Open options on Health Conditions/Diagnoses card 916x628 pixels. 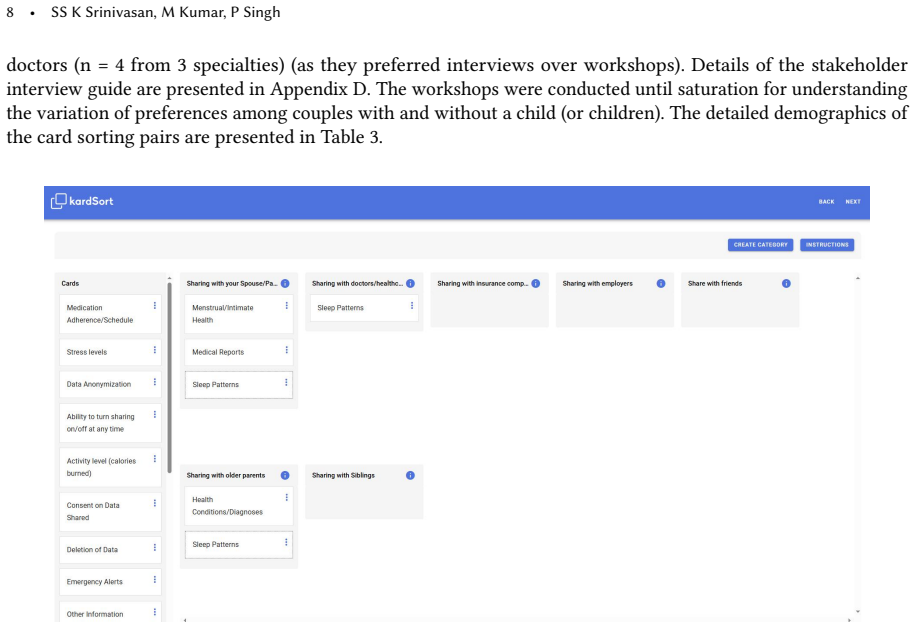click(x=286, y=498)
